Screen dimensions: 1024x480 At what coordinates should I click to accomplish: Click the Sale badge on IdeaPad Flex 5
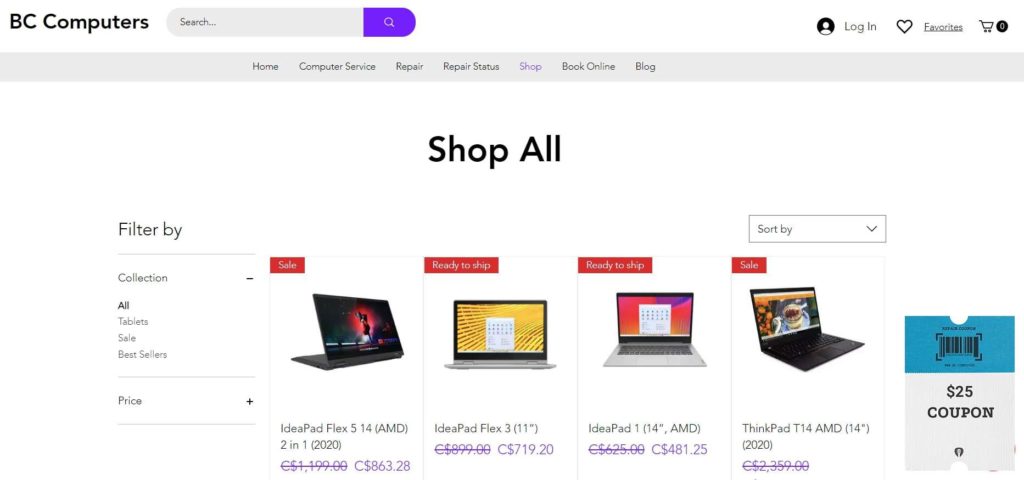[287, 264]
